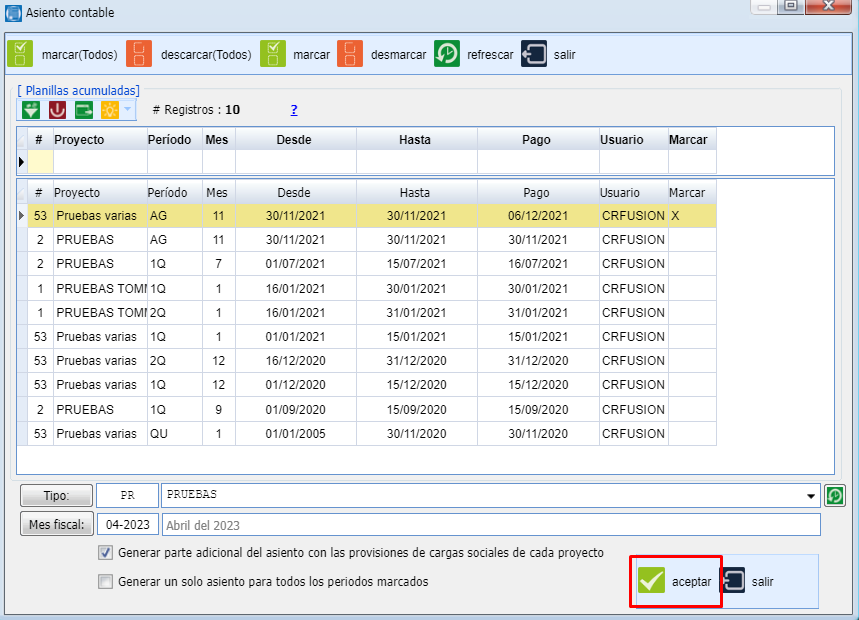The image size is (859, 620).
Task: Click the yellow light bulb icon
Action: tap(110, 110)
